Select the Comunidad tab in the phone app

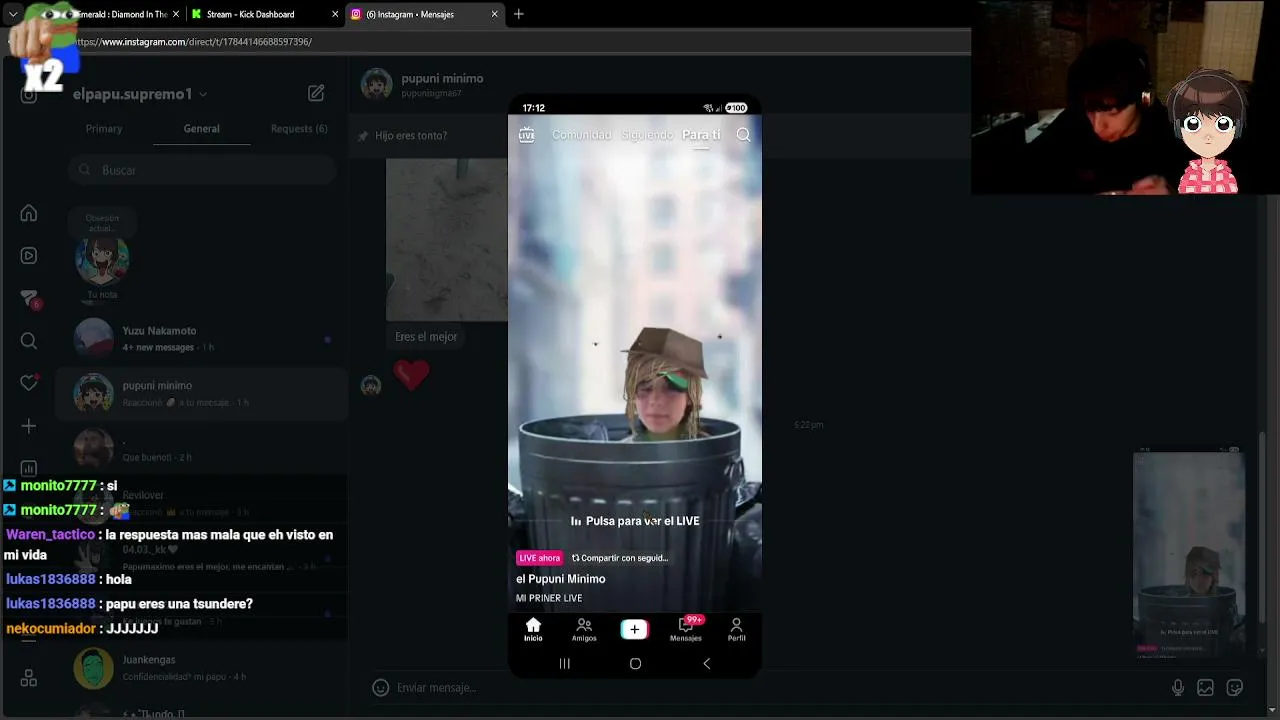[581, 135]
